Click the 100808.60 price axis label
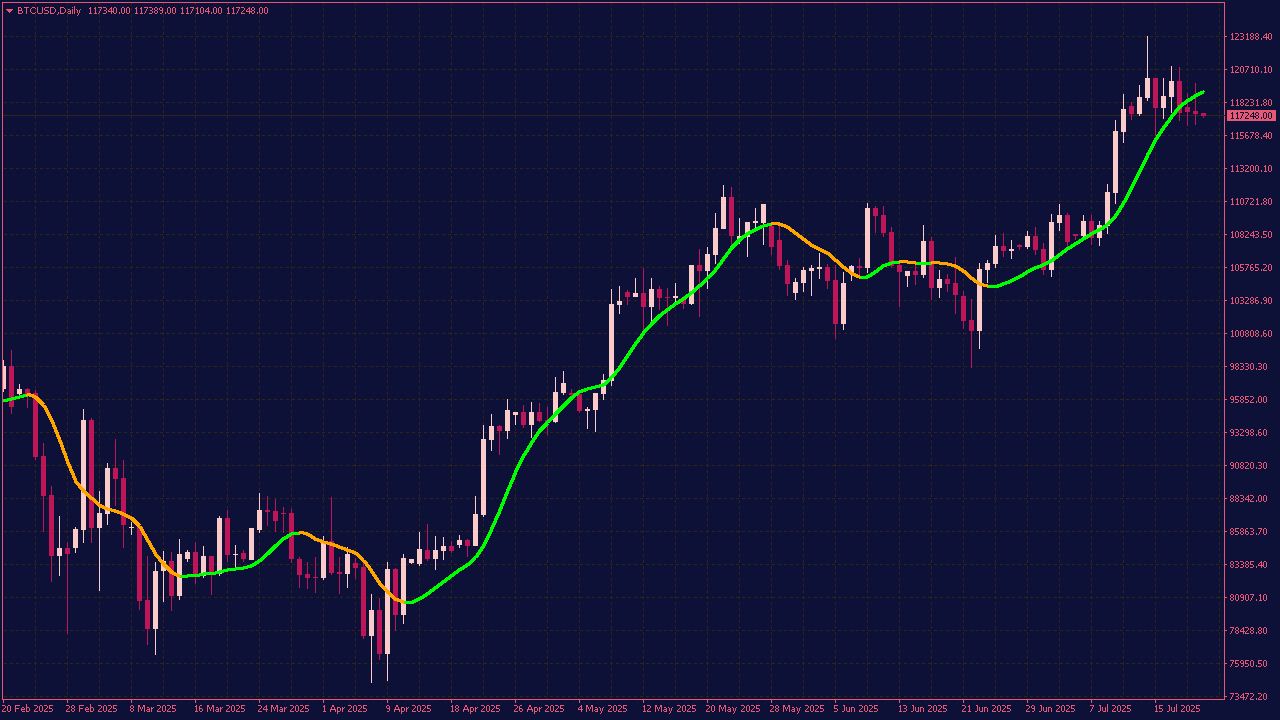The width and height of the screenshot is (1280, 720). click(1251, 334)
